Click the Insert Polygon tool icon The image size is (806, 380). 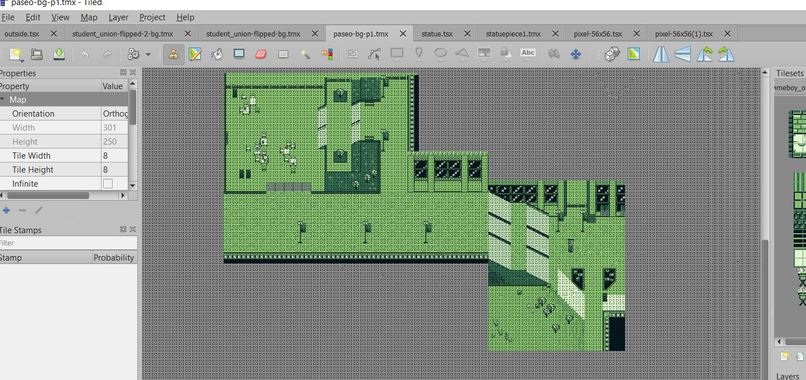point(463,53)
